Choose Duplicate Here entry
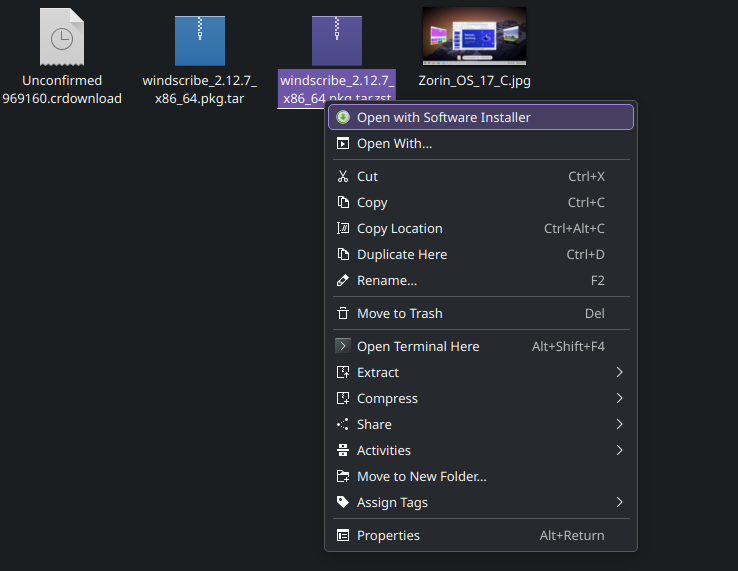 [481, 254]
